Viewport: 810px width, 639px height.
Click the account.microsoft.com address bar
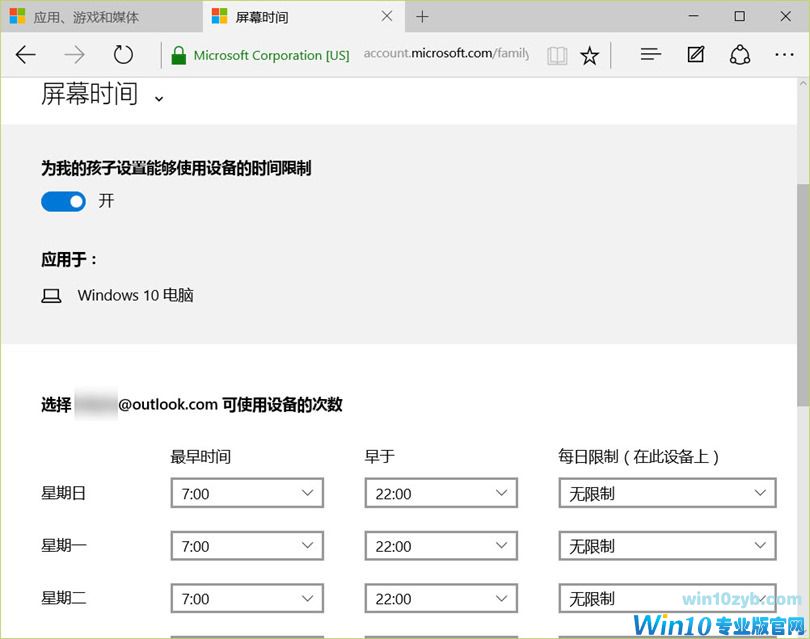coord(445,55)
